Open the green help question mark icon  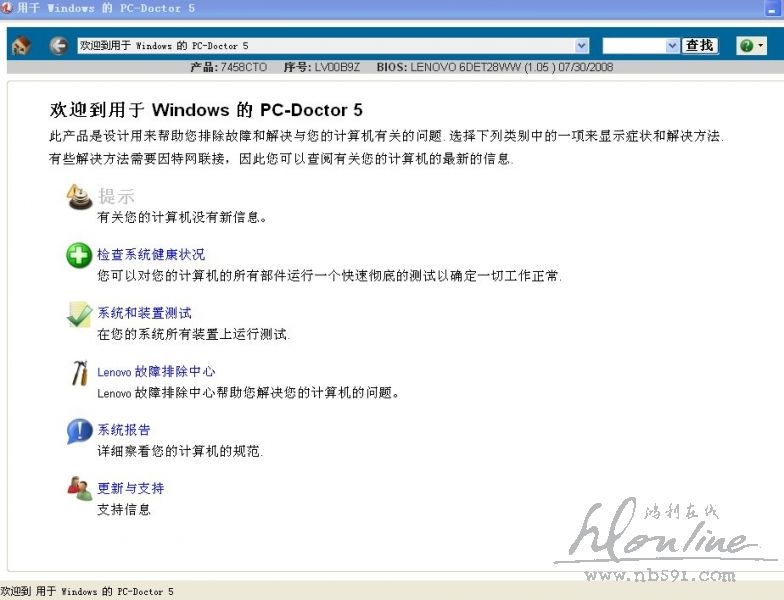(746, 46)
